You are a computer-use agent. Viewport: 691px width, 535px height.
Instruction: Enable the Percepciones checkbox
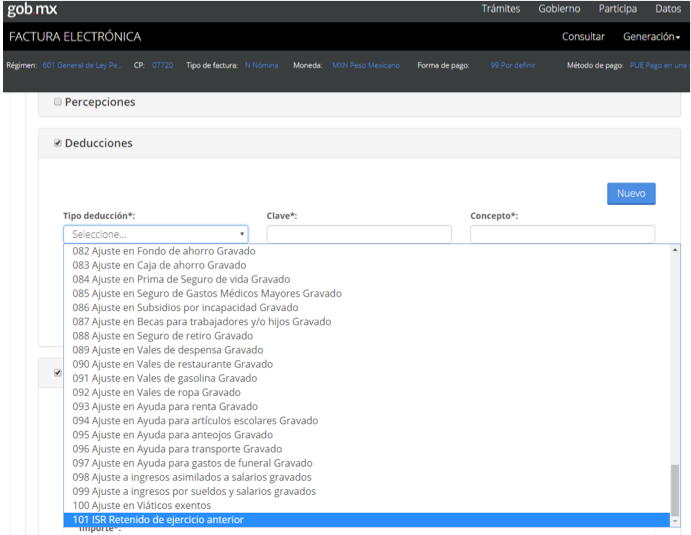click(x=58, y=102)
